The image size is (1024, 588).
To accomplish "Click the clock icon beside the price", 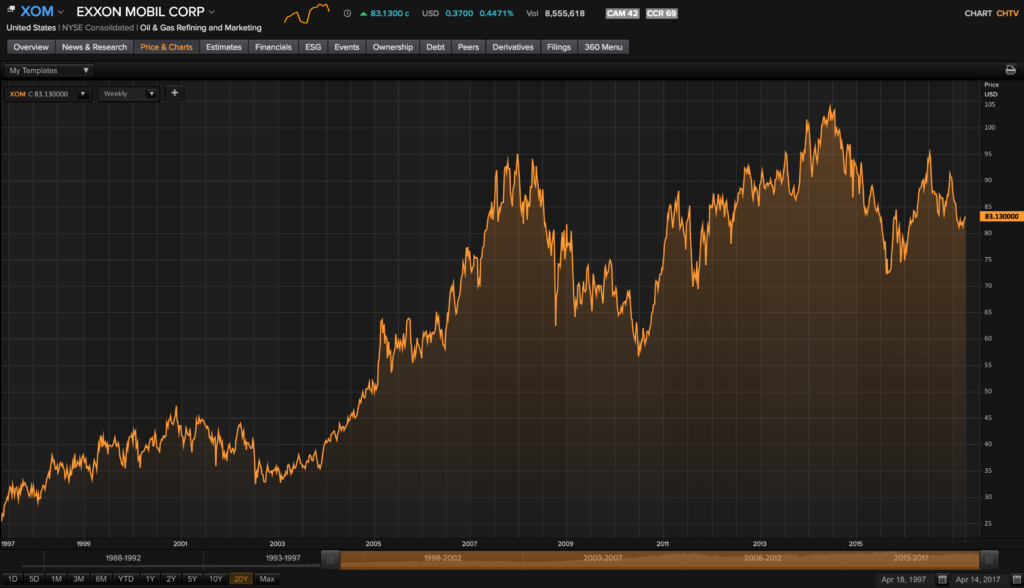I will pyautogui.click(x=347, y=14).
